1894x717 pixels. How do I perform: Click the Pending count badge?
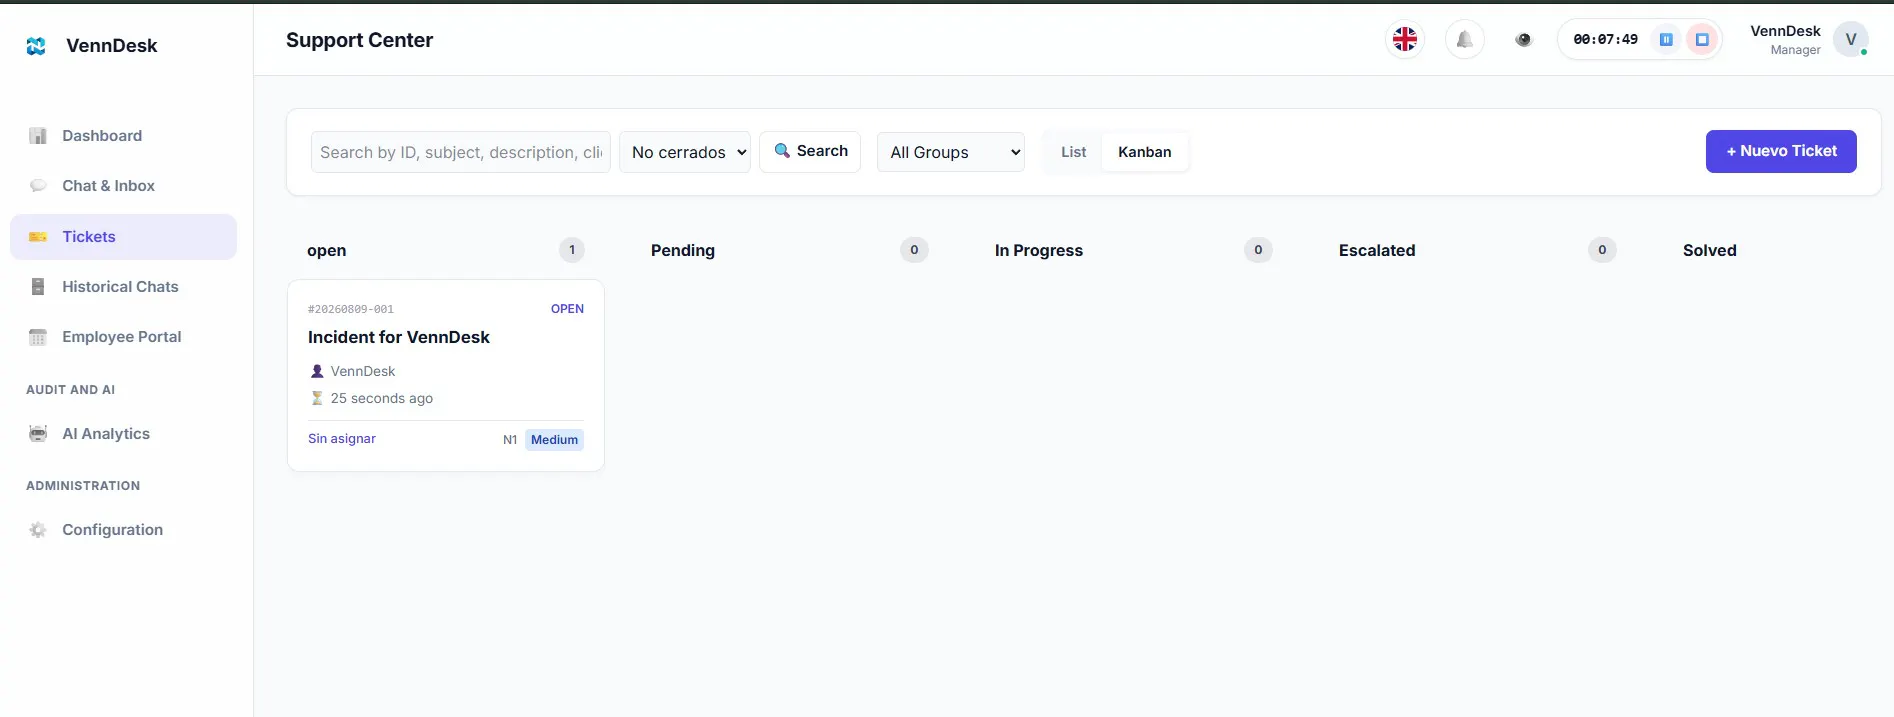coord(914,250)
